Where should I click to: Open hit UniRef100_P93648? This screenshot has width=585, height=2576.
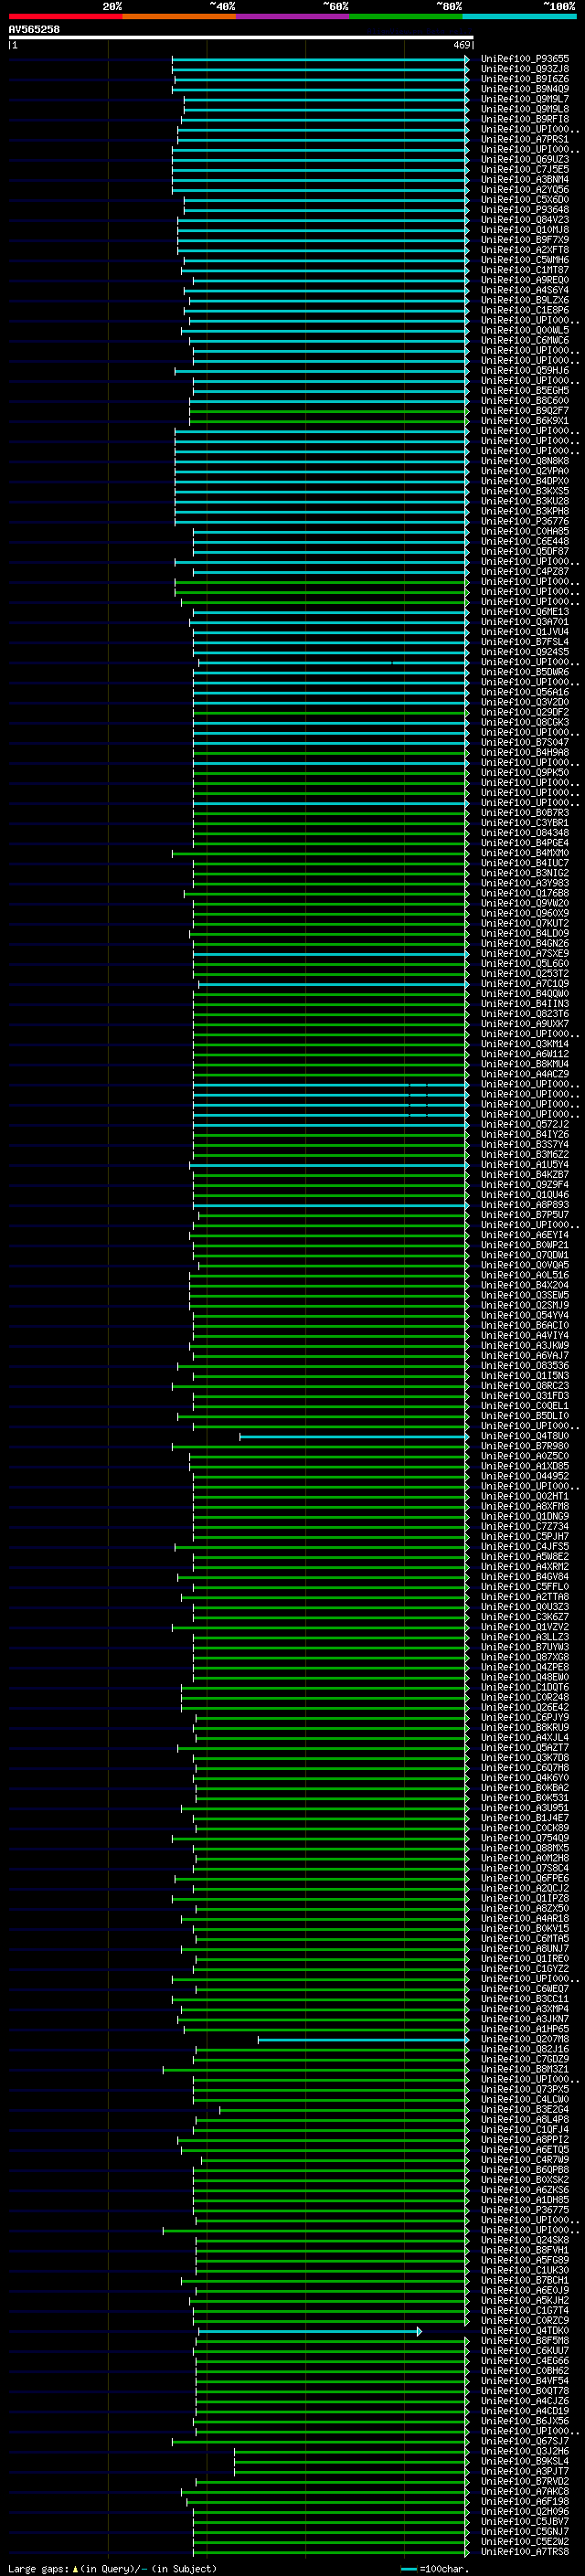tap(525, 209)
